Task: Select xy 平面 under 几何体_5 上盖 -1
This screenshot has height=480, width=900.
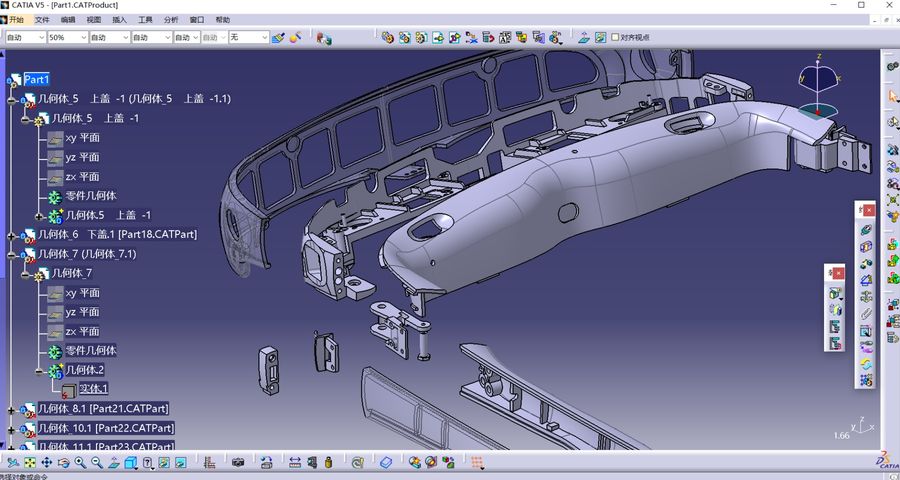Action: 82,138
